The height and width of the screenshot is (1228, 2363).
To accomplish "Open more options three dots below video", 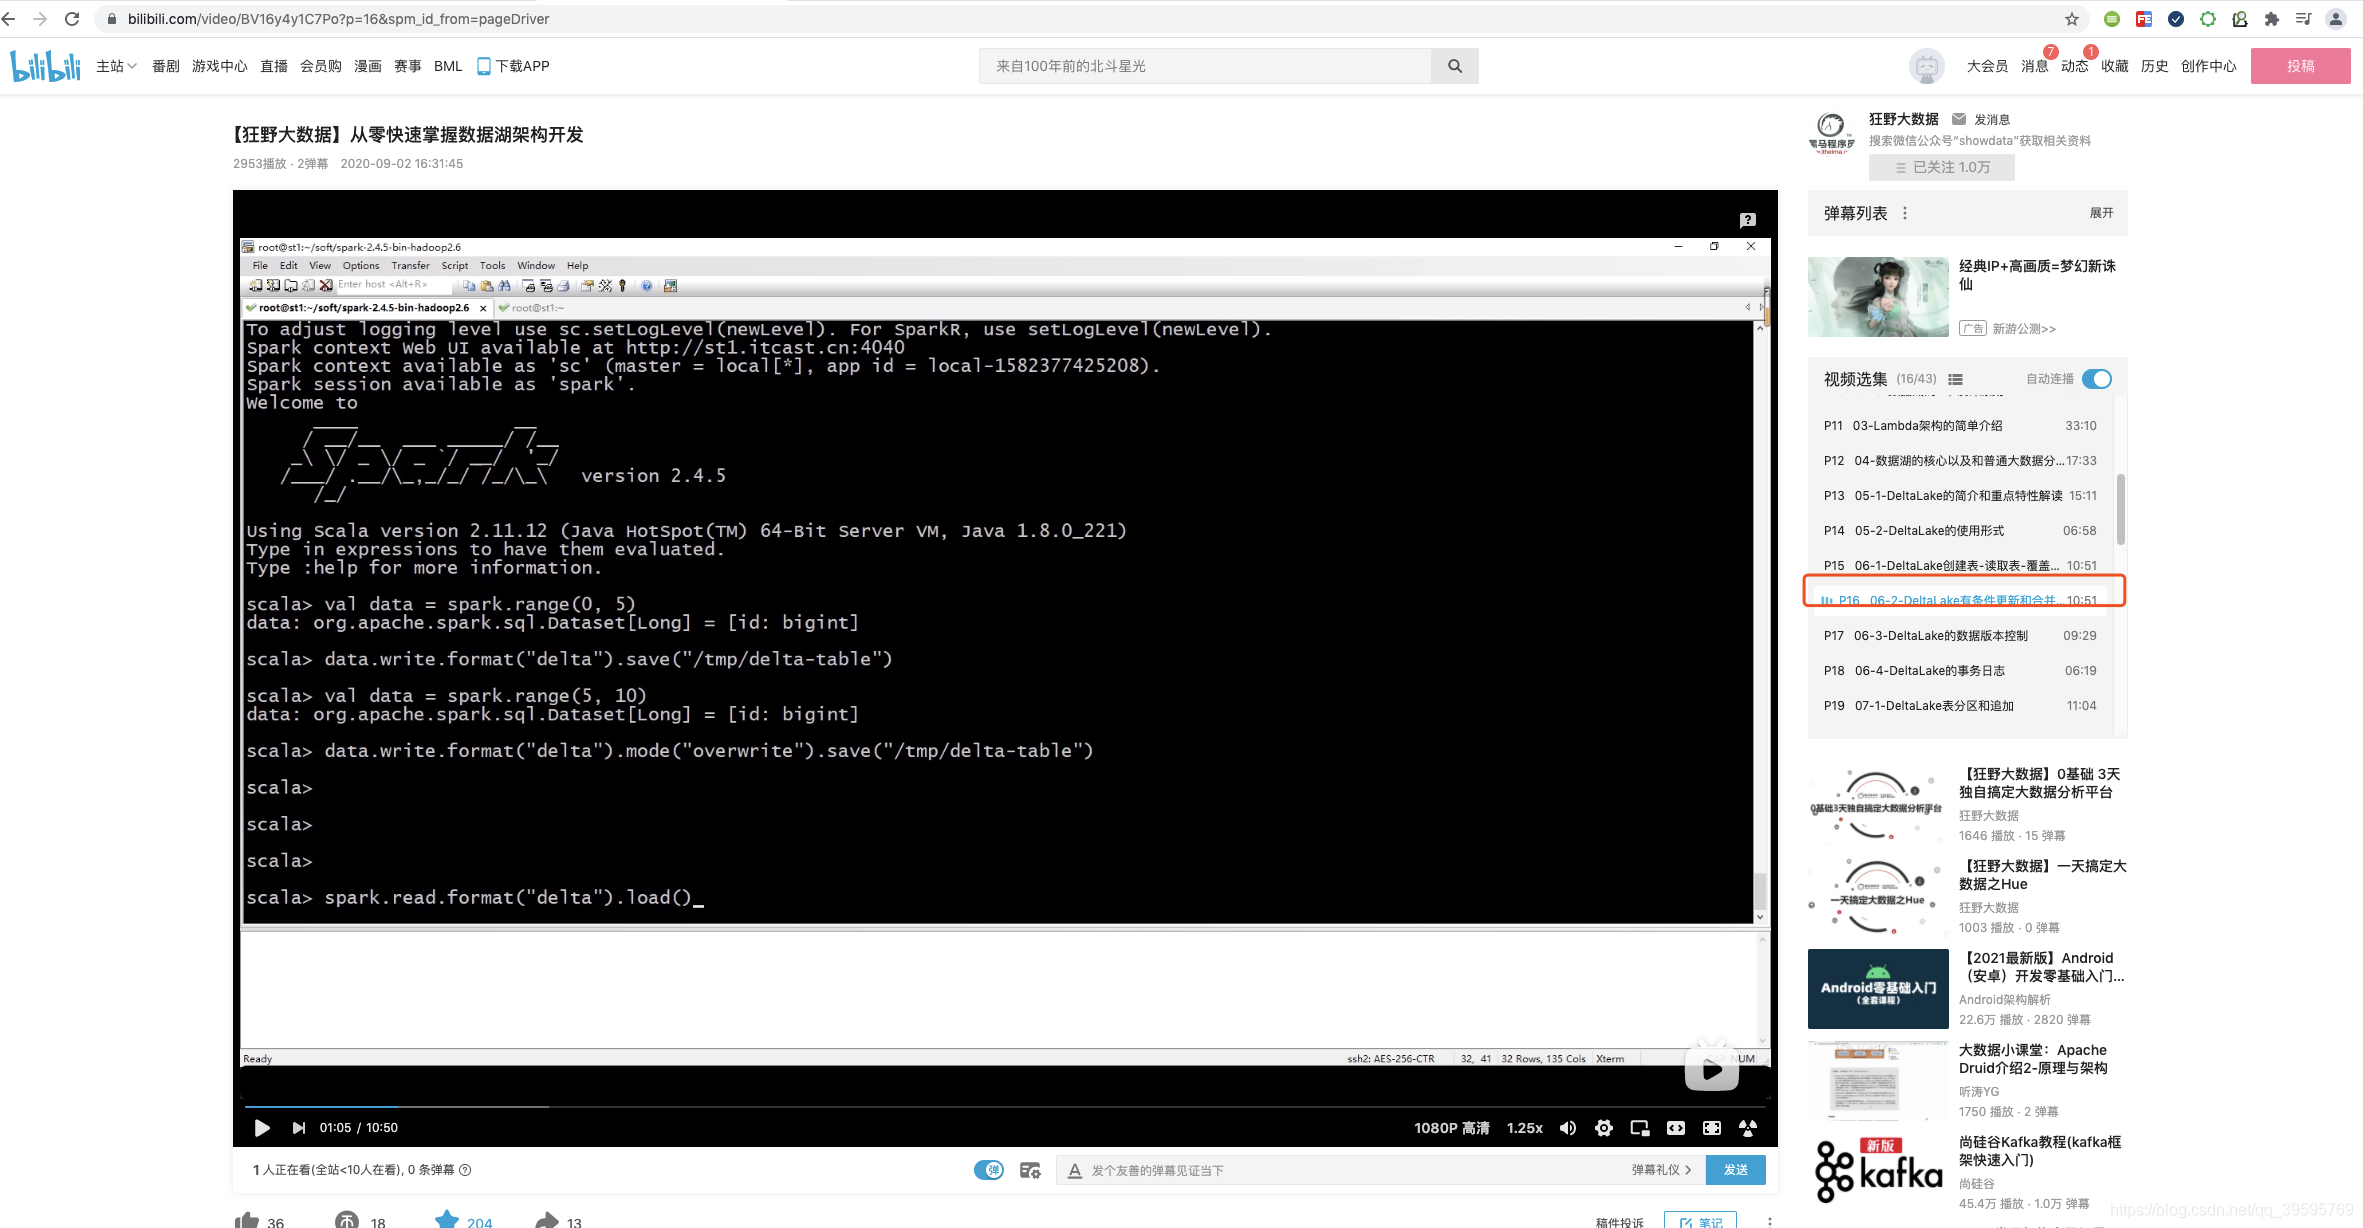I will click(1770, 1221).
